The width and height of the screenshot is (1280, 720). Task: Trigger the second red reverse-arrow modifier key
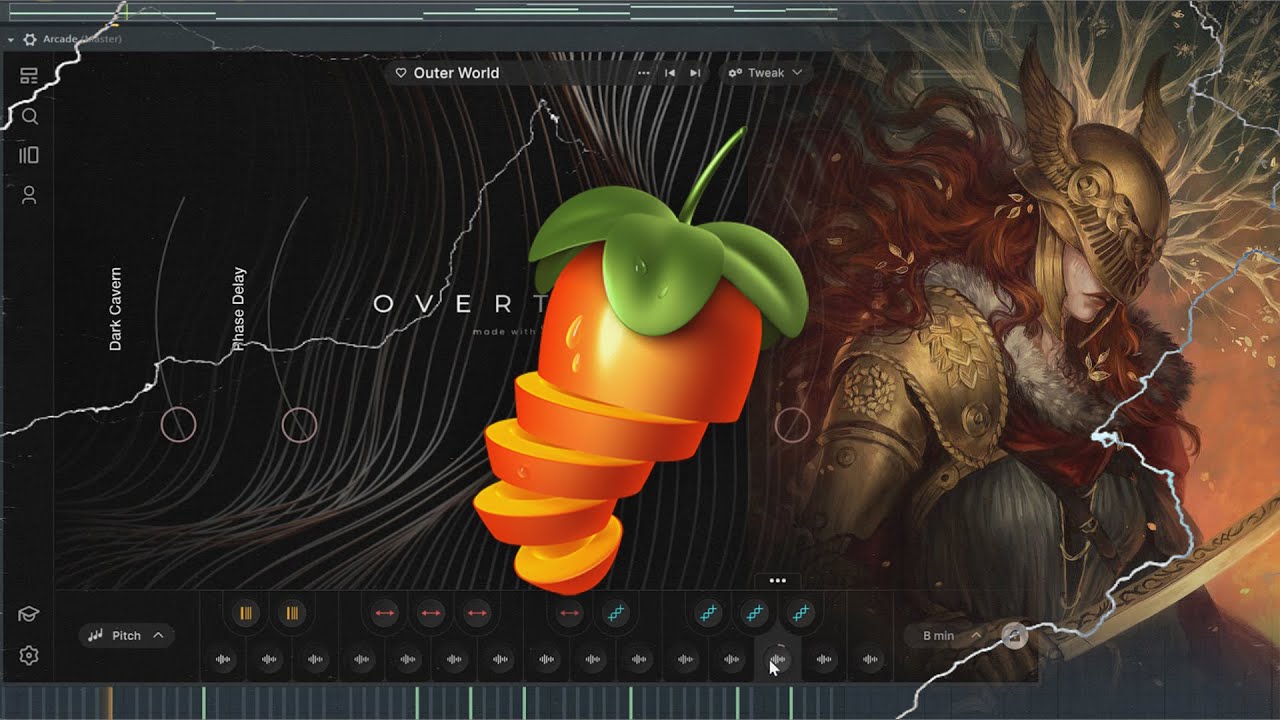coord(431,613)
